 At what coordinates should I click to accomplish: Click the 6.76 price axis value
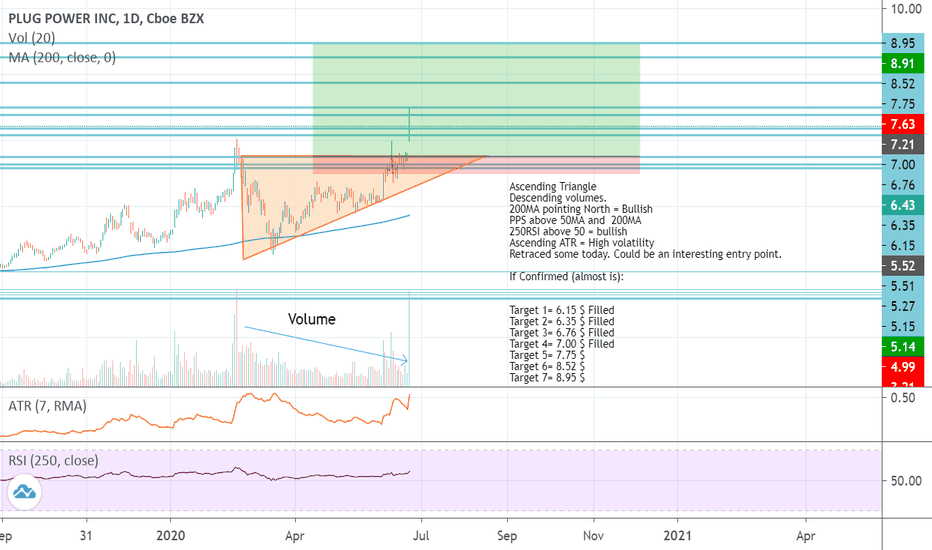click(903, 185)
